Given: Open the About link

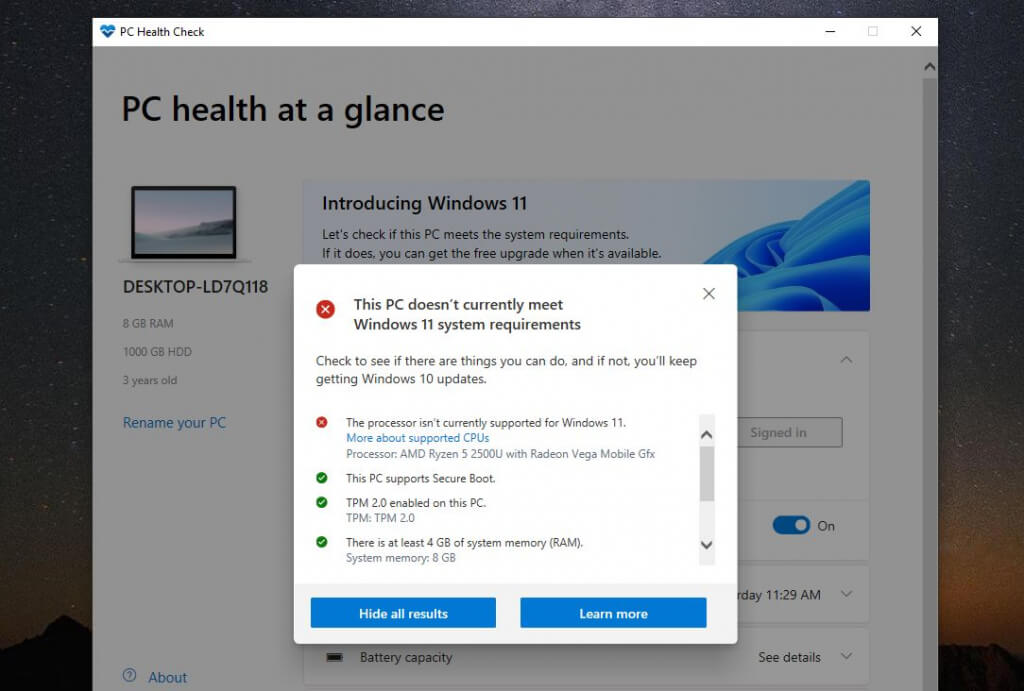Looking at the screenshot, I should coord(167,677).
